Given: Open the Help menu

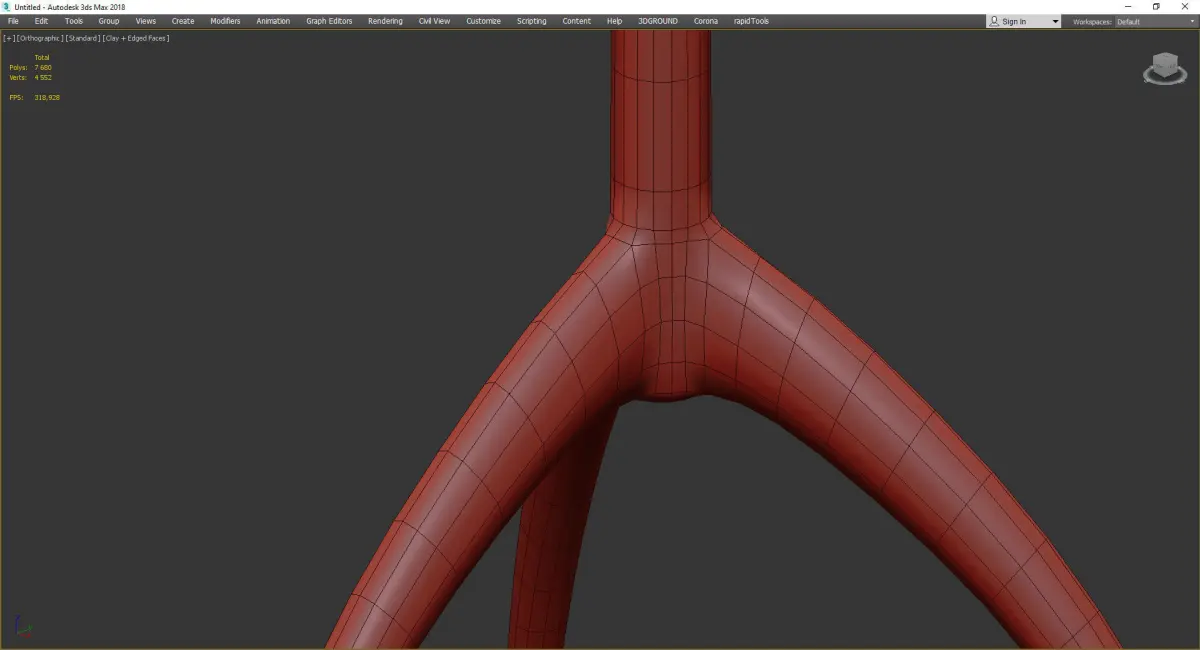Looking at the screenshot, I should pos(614,21).
